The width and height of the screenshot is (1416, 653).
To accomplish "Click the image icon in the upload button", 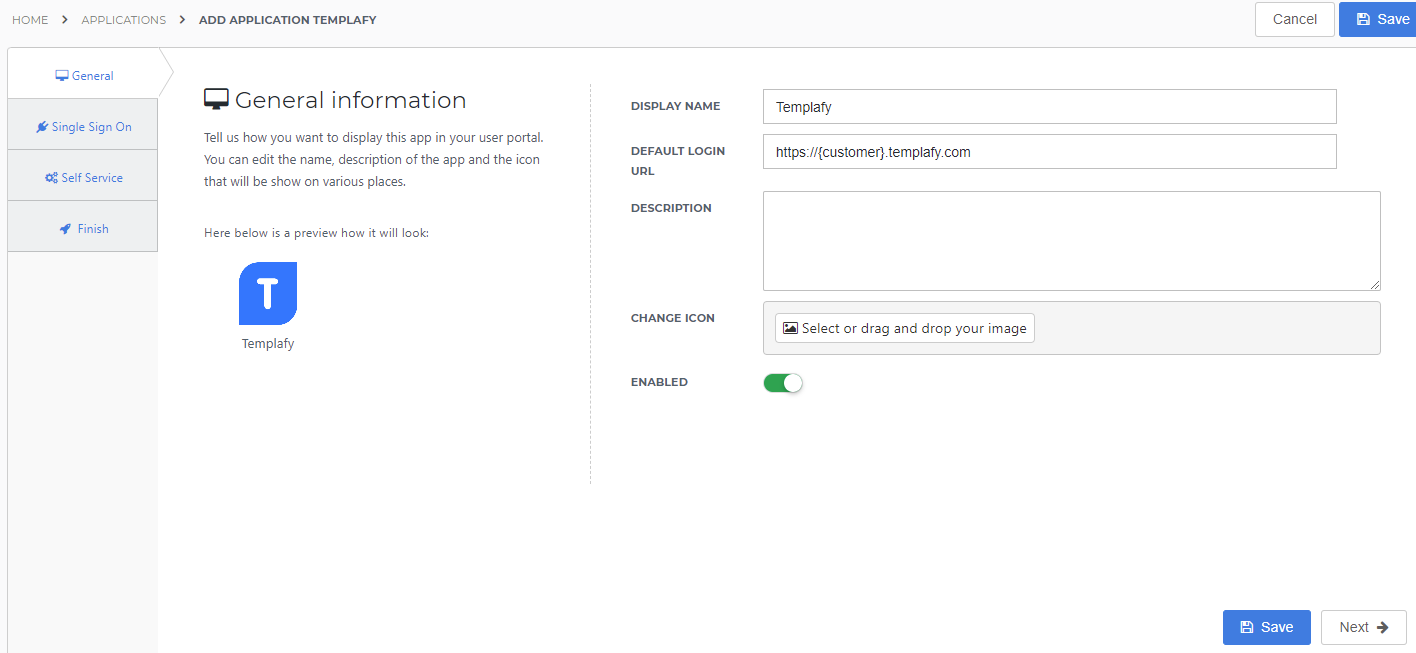I will 790,328.
